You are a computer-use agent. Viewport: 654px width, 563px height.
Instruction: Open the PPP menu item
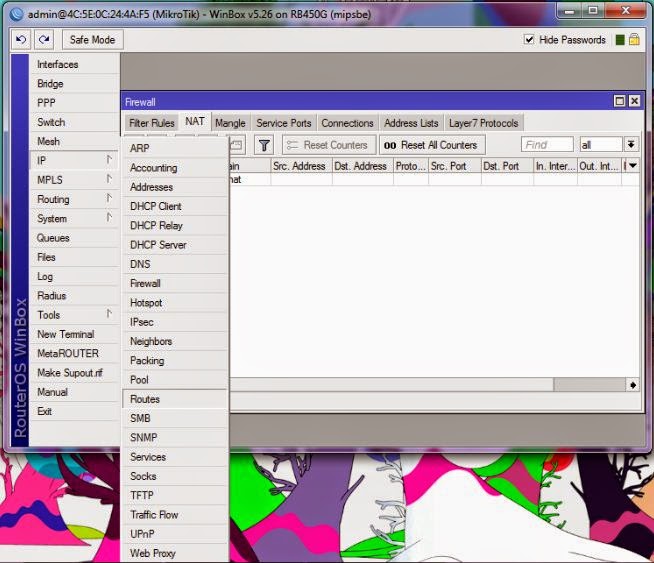(x=75, y=103)
